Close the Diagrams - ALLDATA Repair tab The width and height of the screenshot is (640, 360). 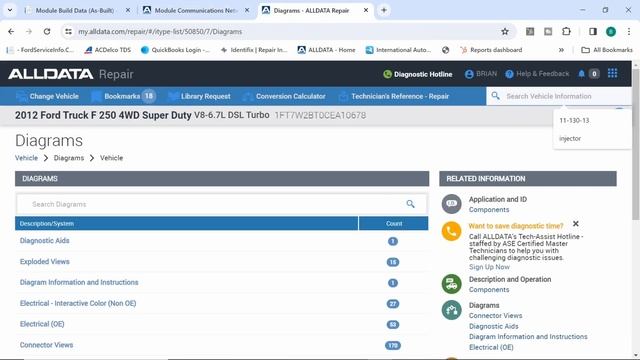point(366,10)
